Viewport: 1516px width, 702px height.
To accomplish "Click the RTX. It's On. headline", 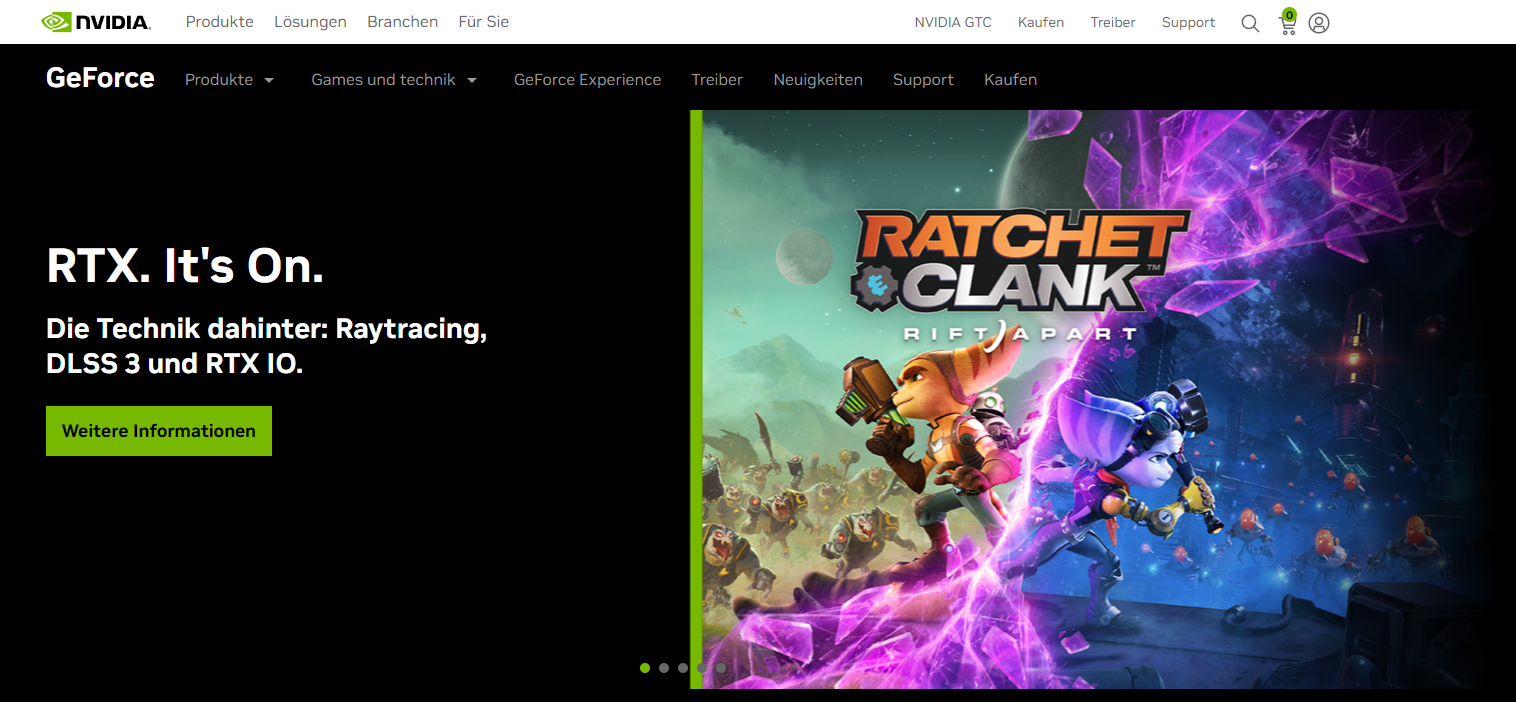I will [185, 266].
